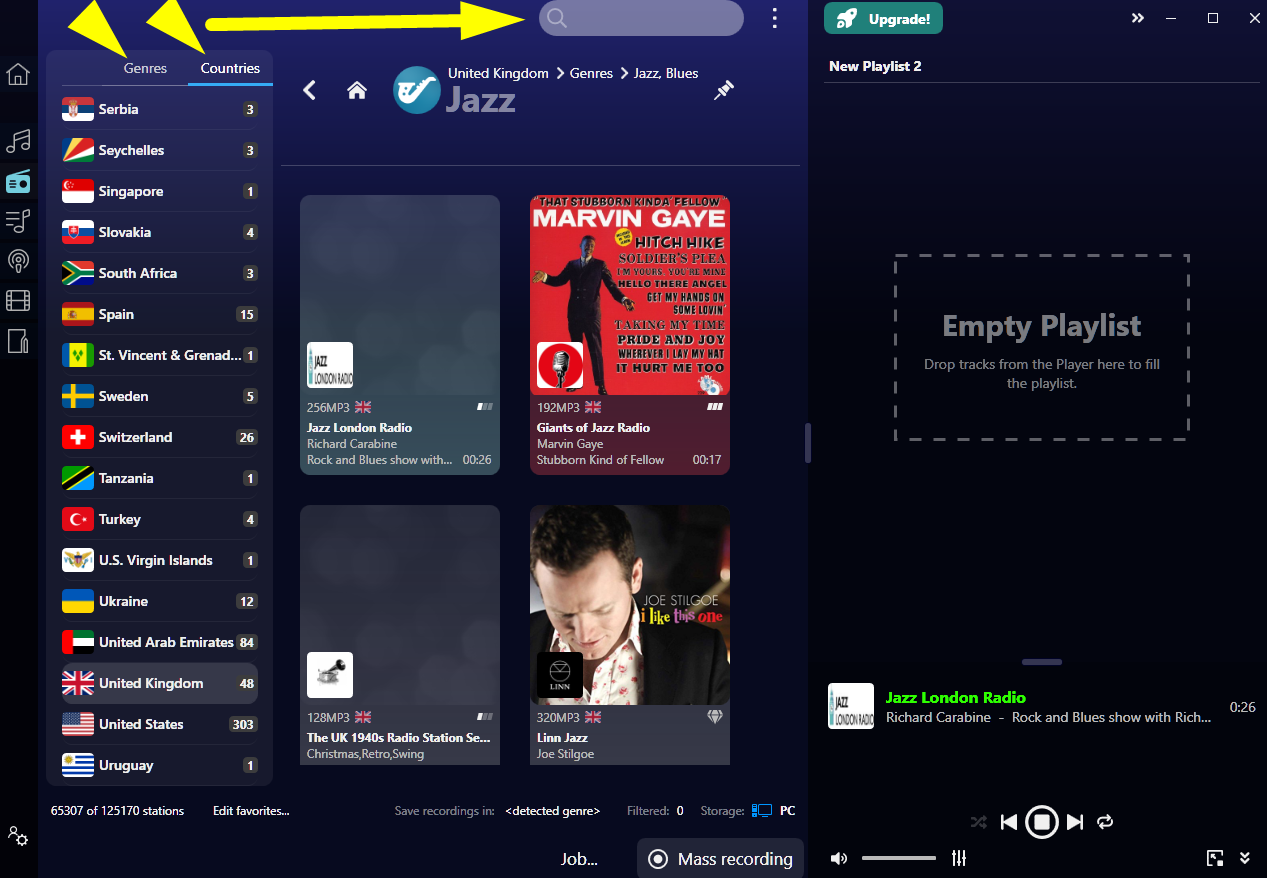Stop the current playback
This screenshot has height=878, width=1267.
click(x=1042, y=822)
